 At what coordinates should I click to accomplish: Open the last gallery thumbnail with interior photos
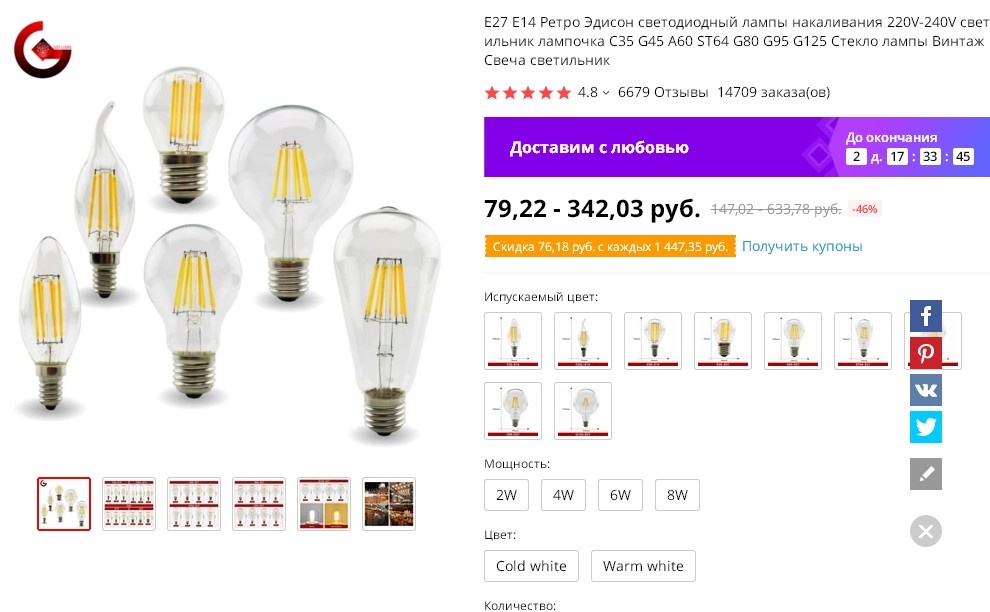(x=389, y=504)
